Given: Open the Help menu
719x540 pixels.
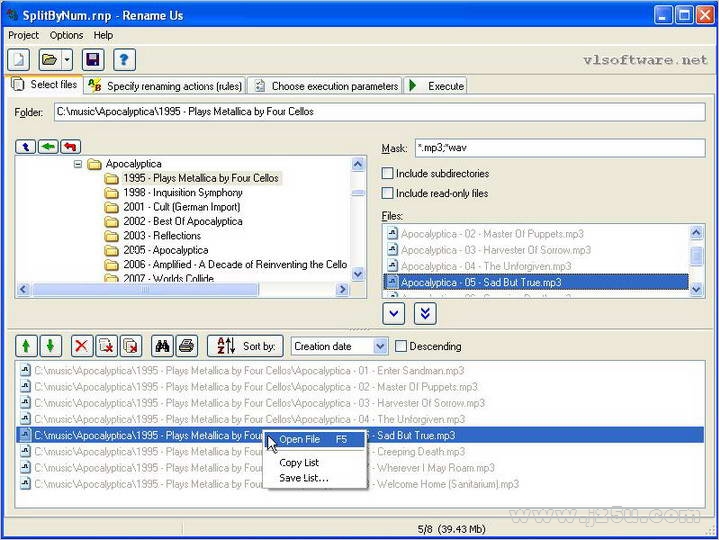Looking at the screenshot, I should click(x=103, y=35).
